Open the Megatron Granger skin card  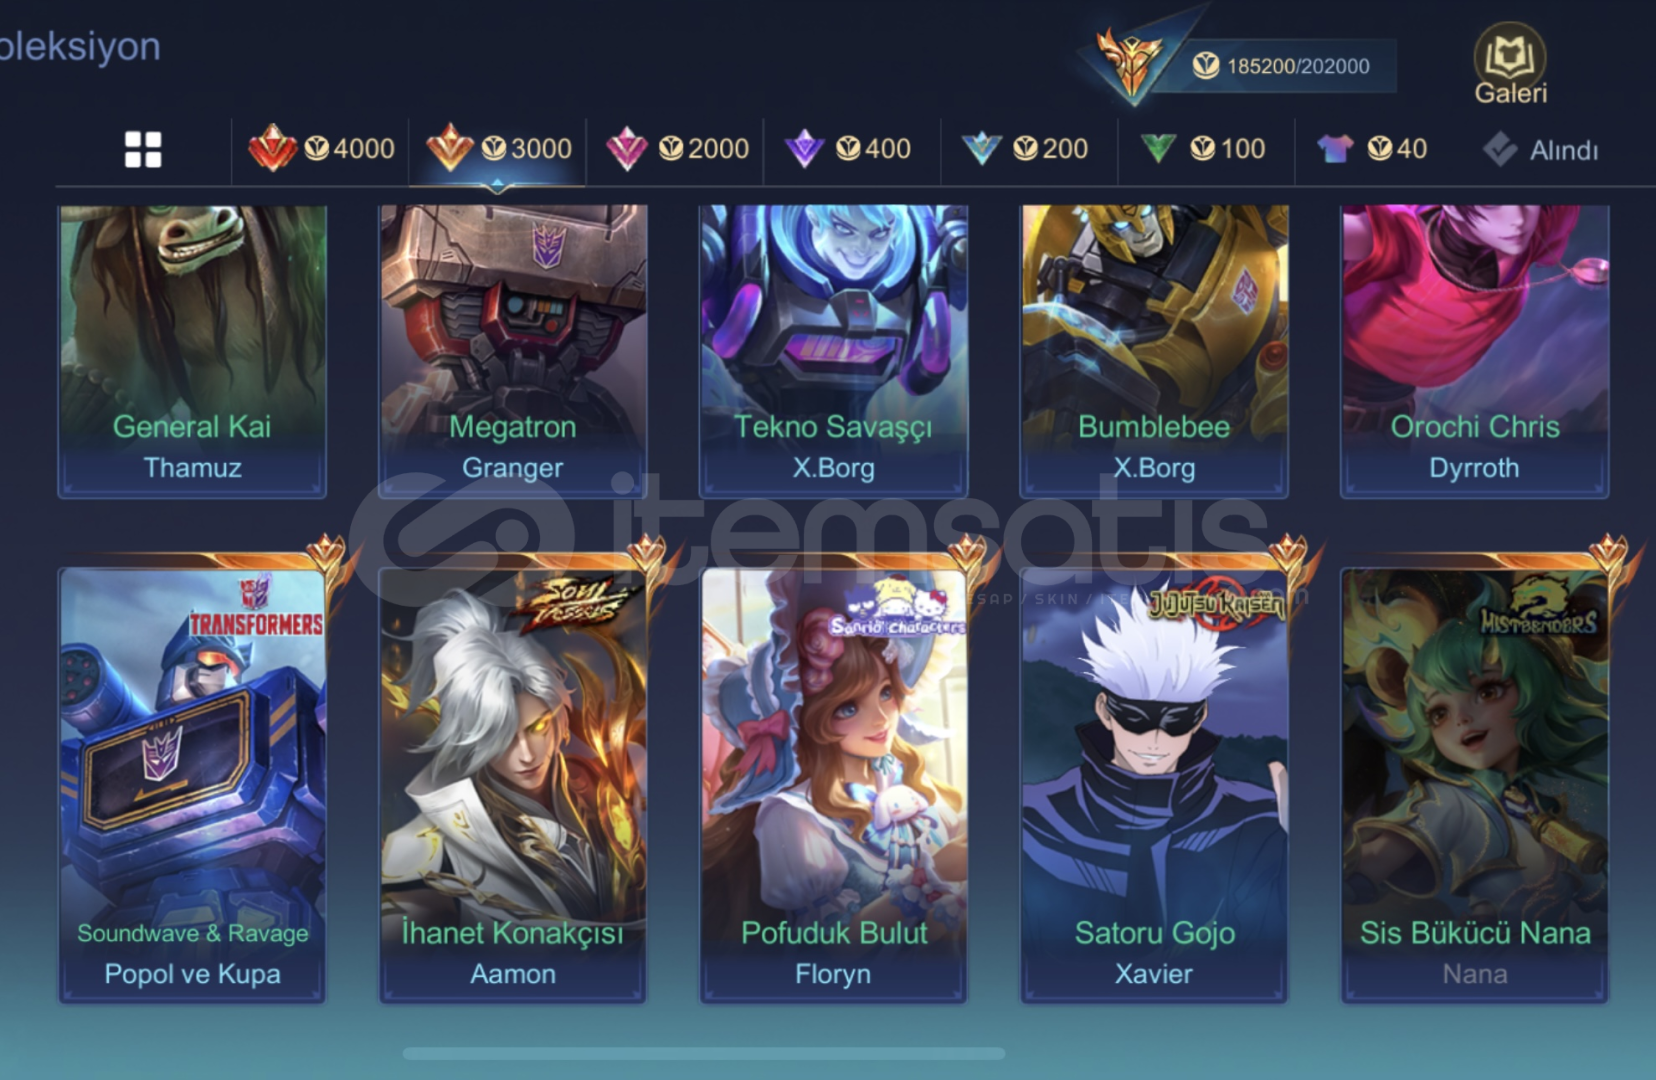tap(513, 351)
